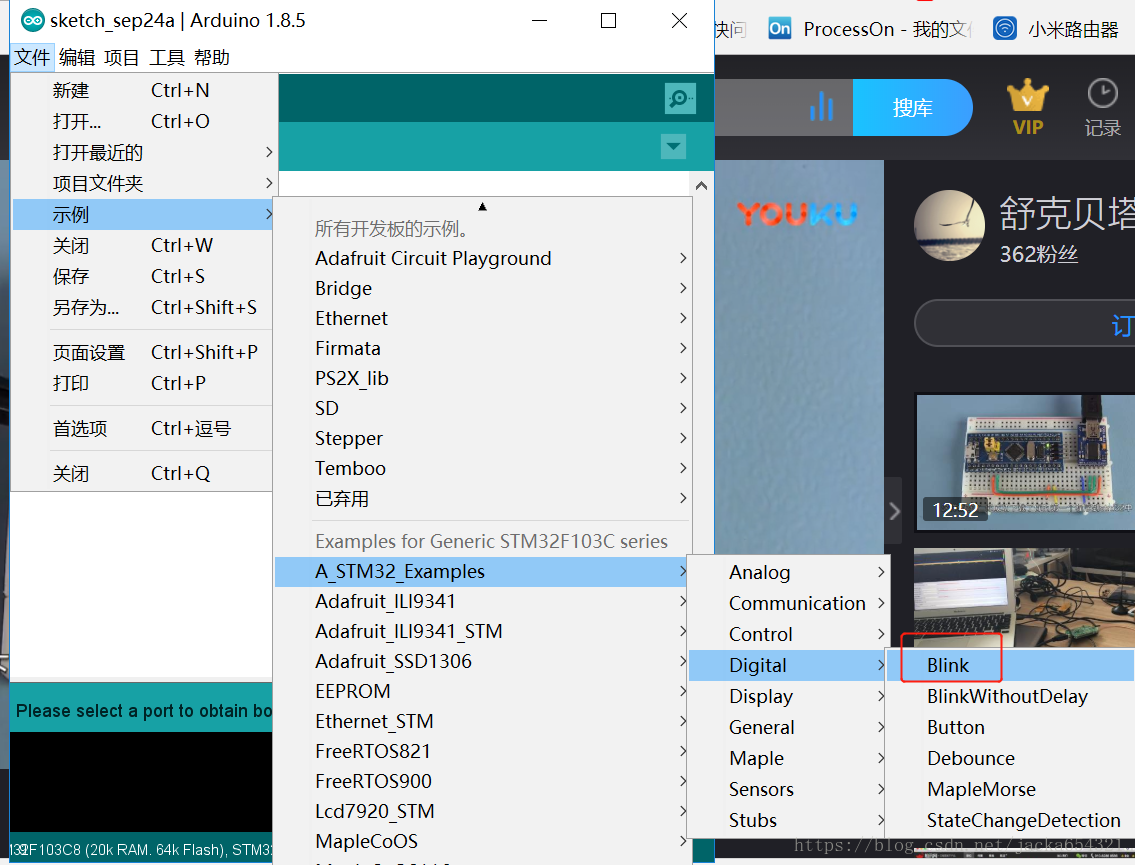Select 示例 in the file menu

pyautogui.click(x=143, y=214)
